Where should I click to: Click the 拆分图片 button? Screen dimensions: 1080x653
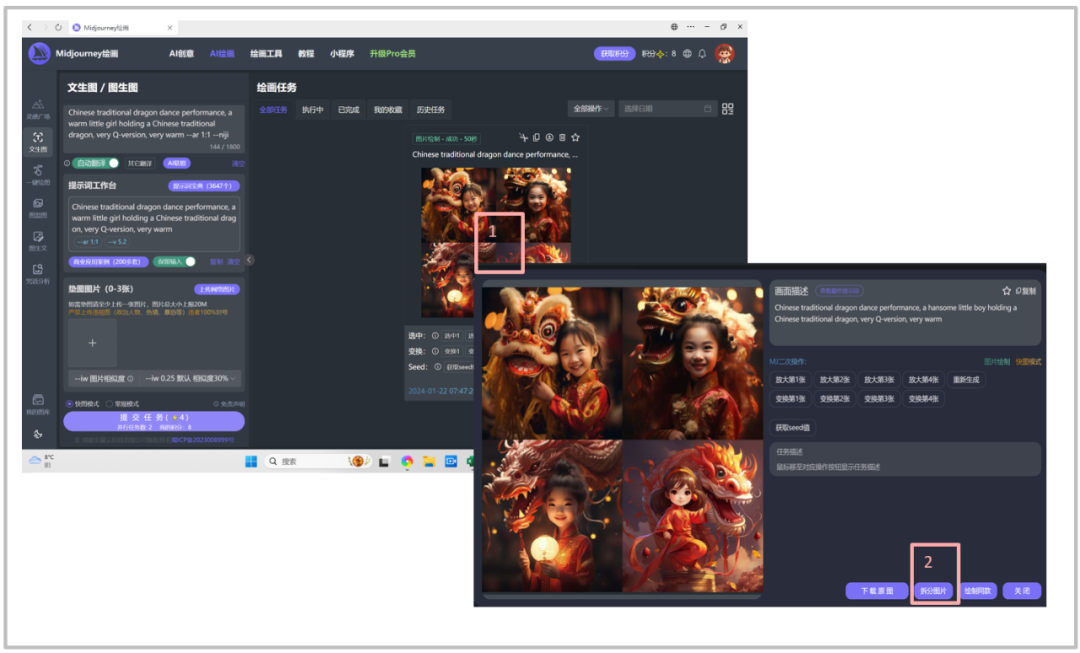(x=933, y=591)
